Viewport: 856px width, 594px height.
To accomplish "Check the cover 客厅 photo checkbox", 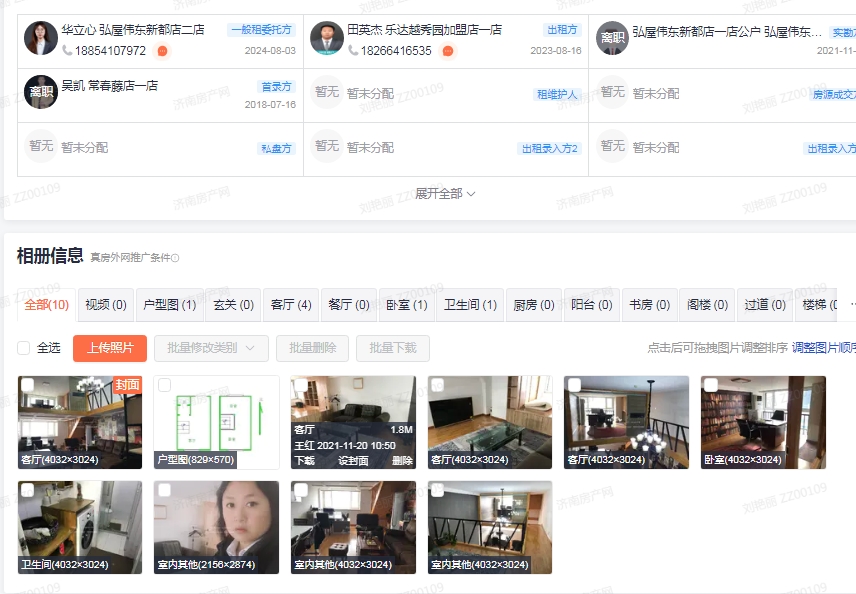I will coord(27,385).
